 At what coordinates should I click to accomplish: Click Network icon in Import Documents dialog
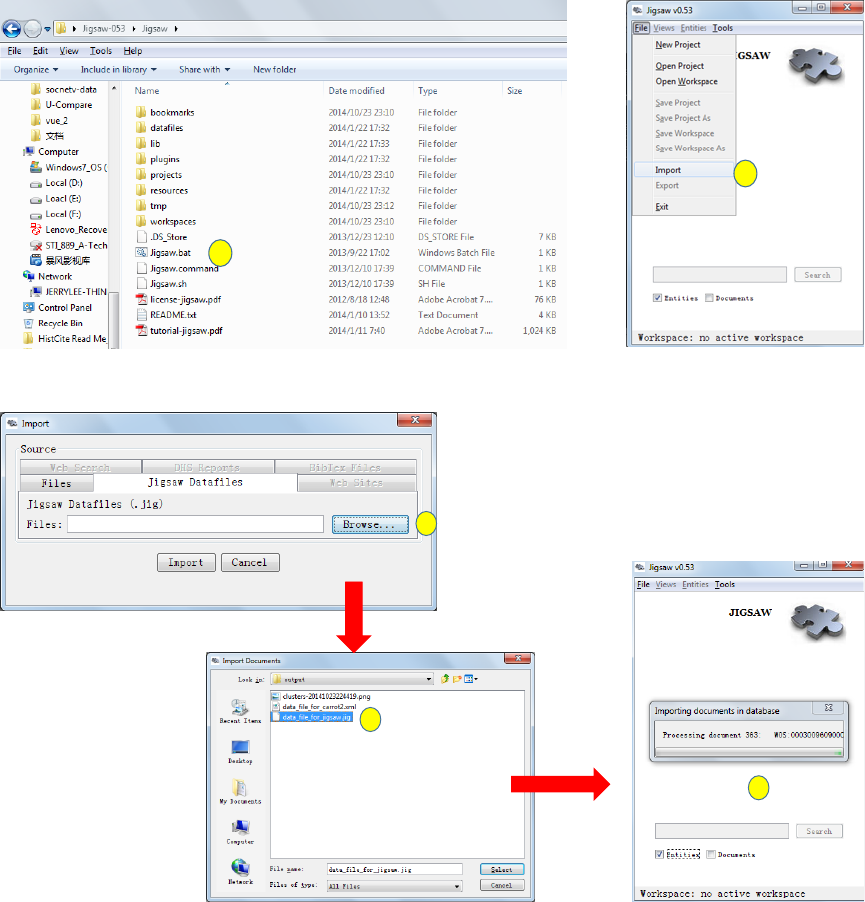[240, 867]
